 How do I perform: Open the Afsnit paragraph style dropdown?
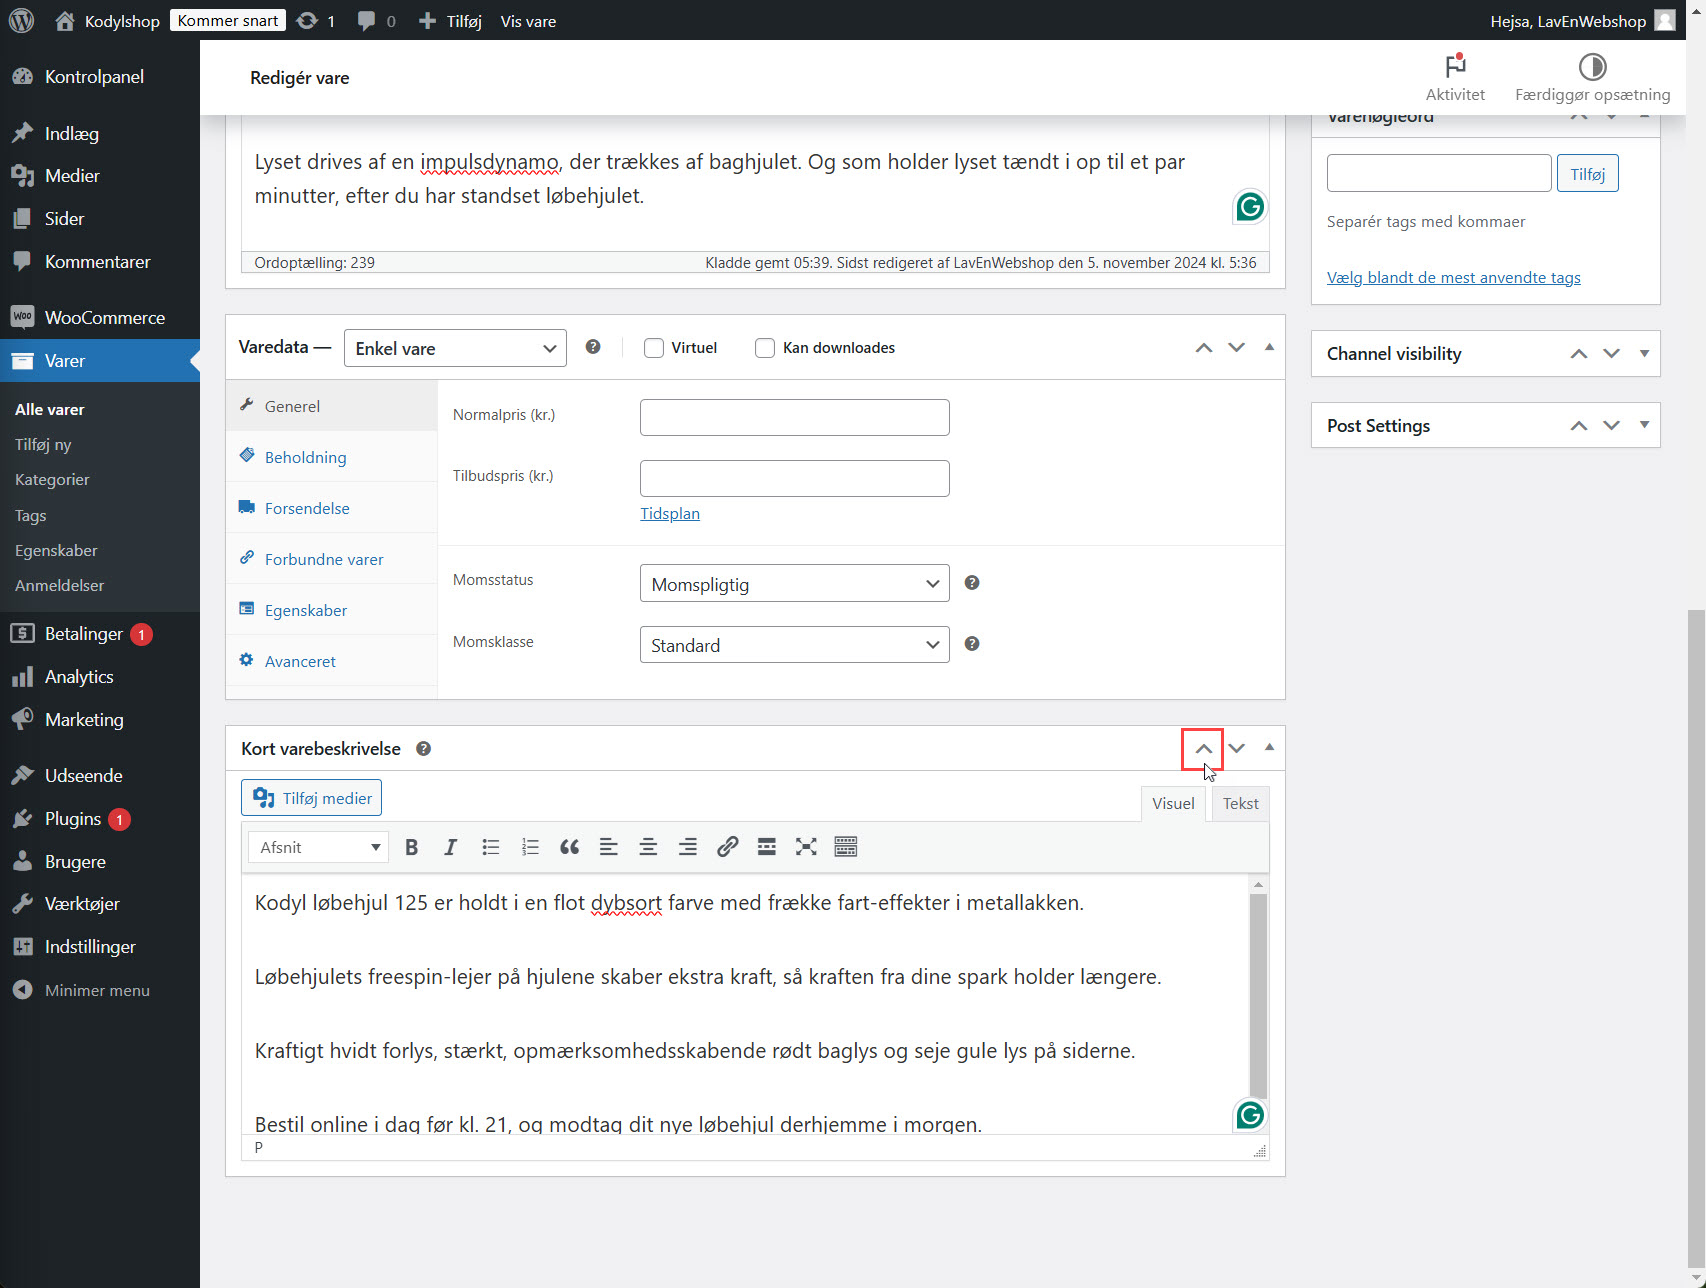click(317, 846)
